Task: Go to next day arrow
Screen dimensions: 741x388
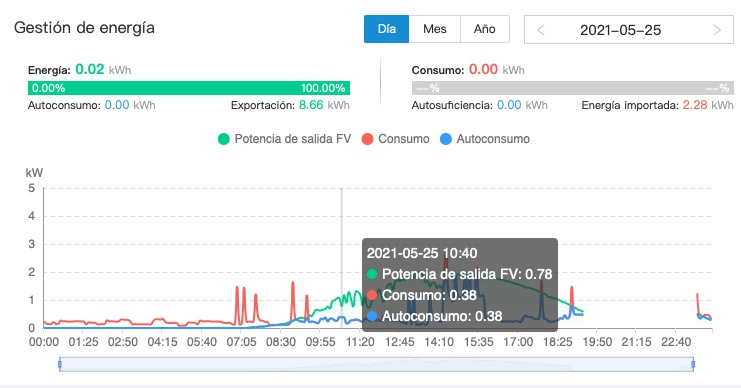Action: (x=717, y=30)
